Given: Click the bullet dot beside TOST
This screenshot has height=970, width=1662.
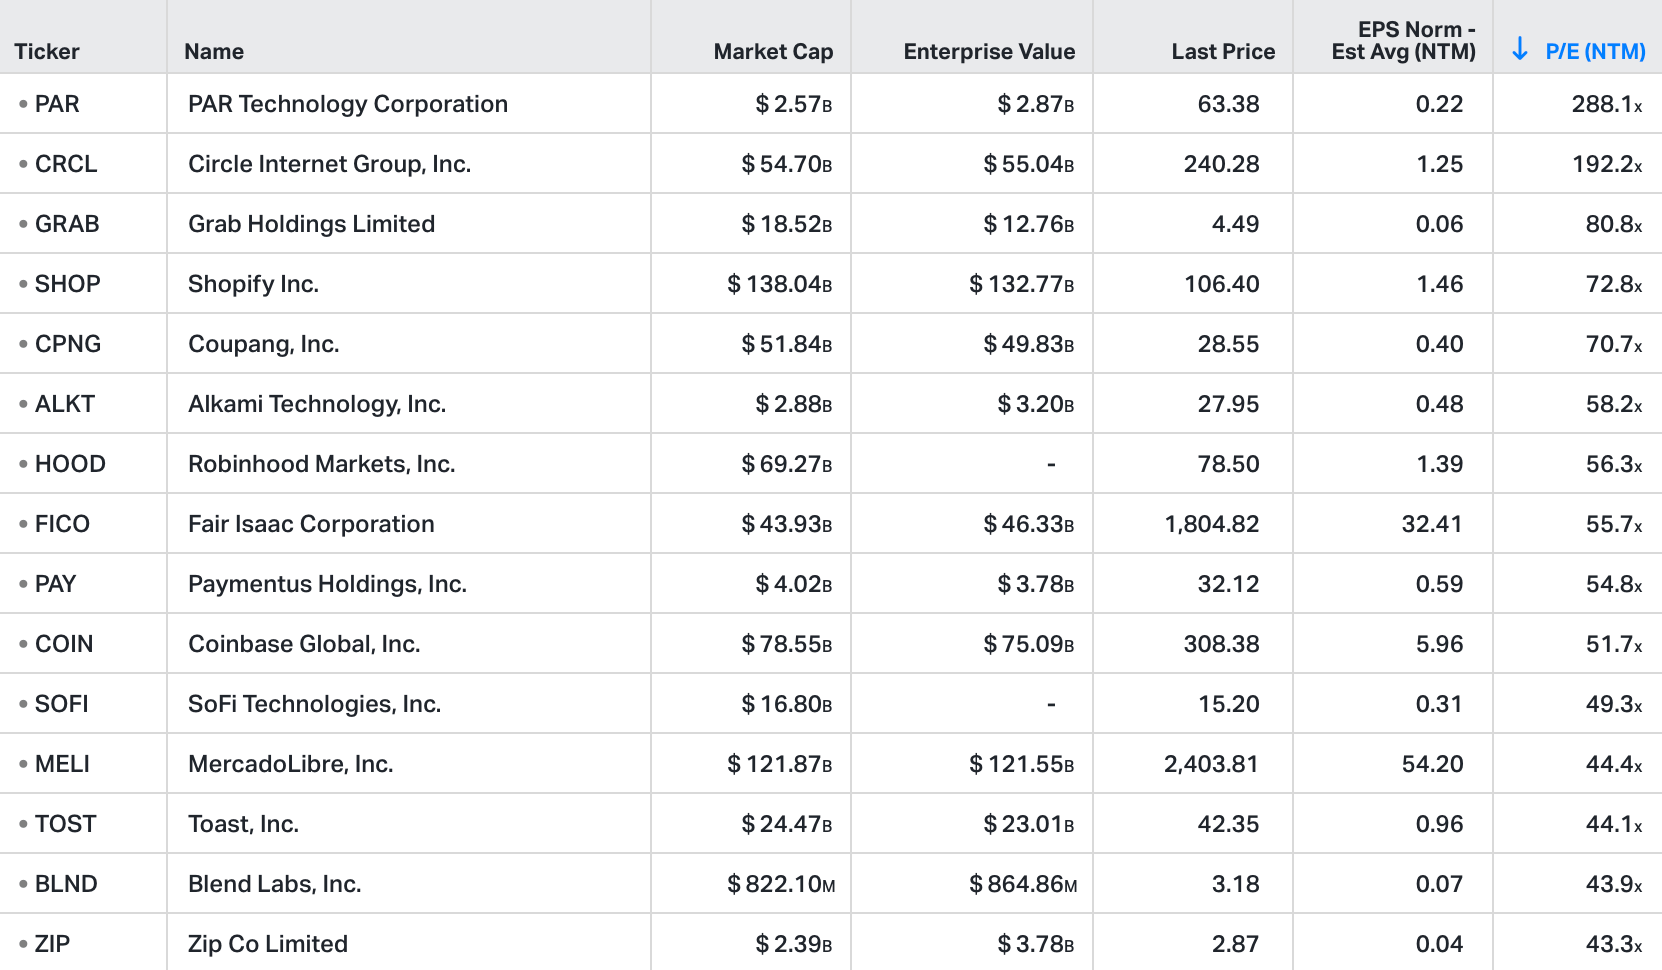Looking at the screenshot, I should [x=23, y=824].
